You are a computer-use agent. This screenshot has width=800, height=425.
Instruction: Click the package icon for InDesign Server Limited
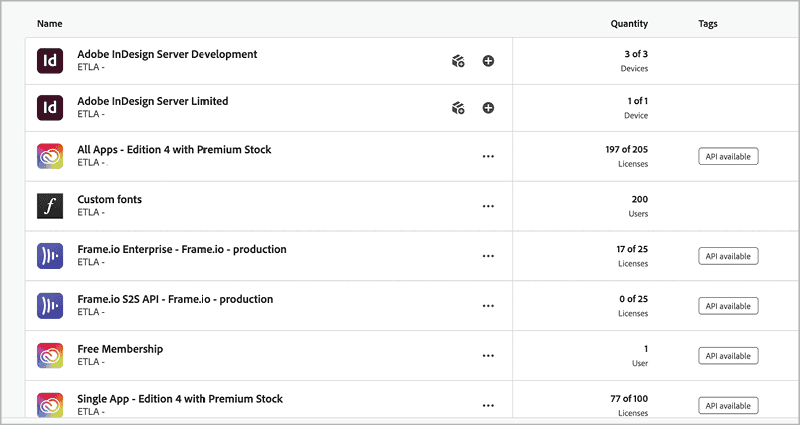458,108
